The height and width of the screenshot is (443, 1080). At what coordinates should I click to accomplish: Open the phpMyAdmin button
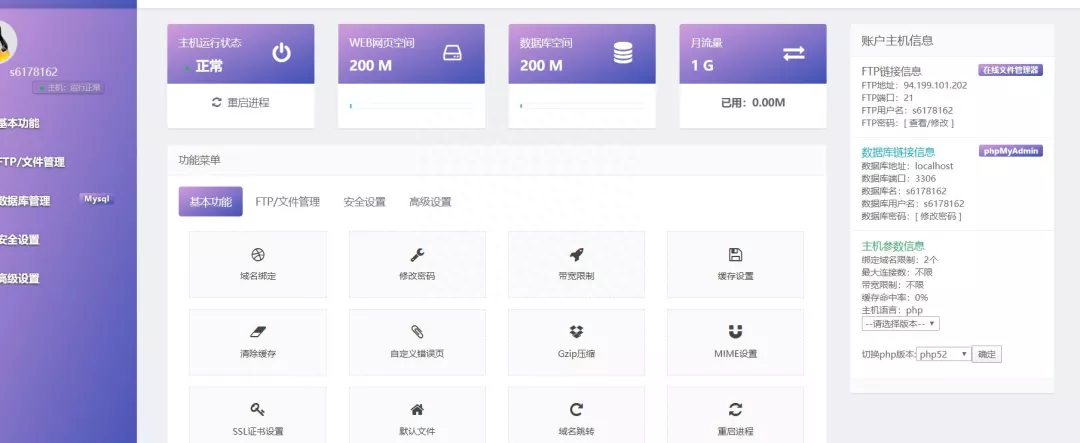tap(1011, 151)
